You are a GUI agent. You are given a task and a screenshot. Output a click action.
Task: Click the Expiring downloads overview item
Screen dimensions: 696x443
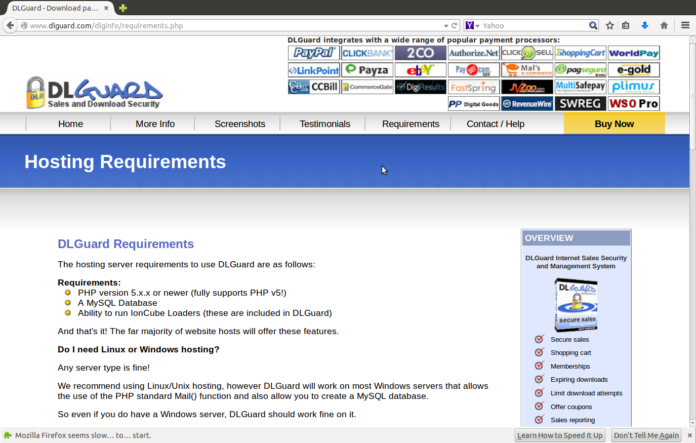571,380
